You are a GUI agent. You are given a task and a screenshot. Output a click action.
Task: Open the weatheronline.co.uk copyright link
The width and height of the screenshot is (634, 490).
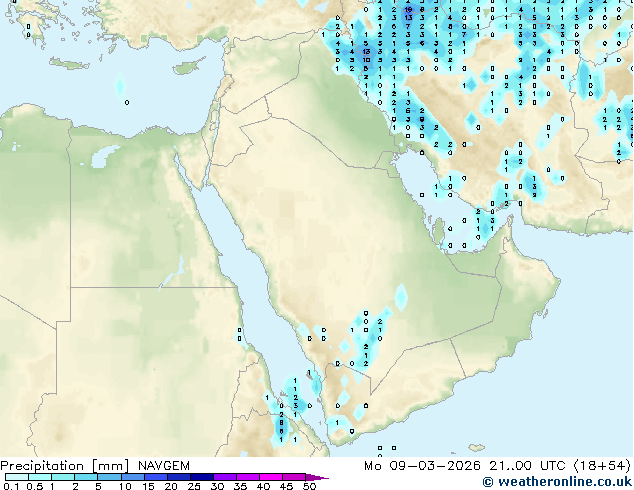coord(557,482)
